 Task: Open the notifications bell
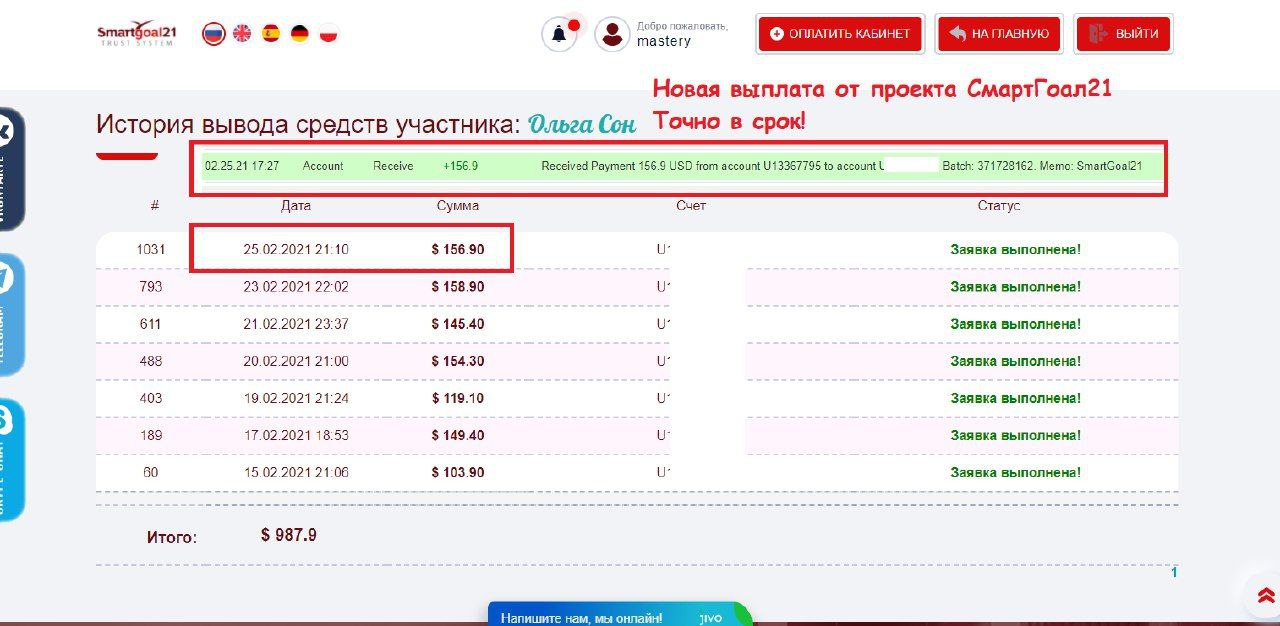pos(559,34)
